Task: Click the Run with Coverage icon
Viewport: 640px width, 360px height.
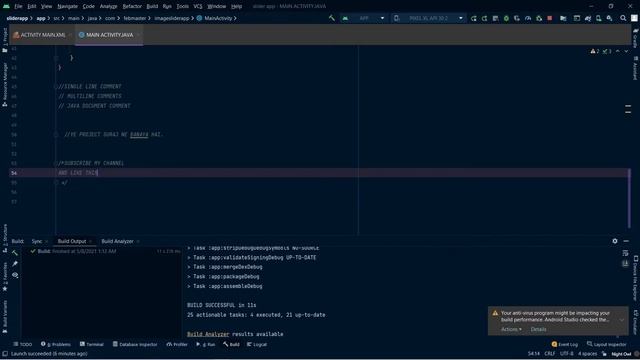Action: 517,18
